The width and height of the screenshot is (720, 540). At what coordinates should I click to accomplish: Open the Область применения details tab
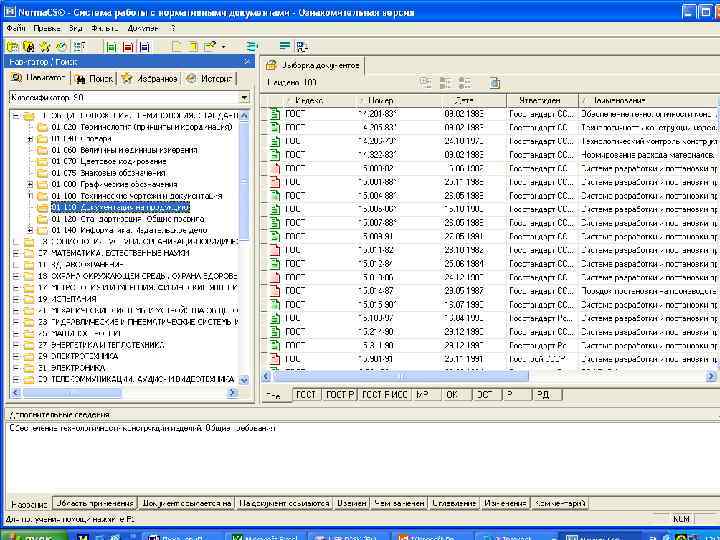click(x=95, y=503)
